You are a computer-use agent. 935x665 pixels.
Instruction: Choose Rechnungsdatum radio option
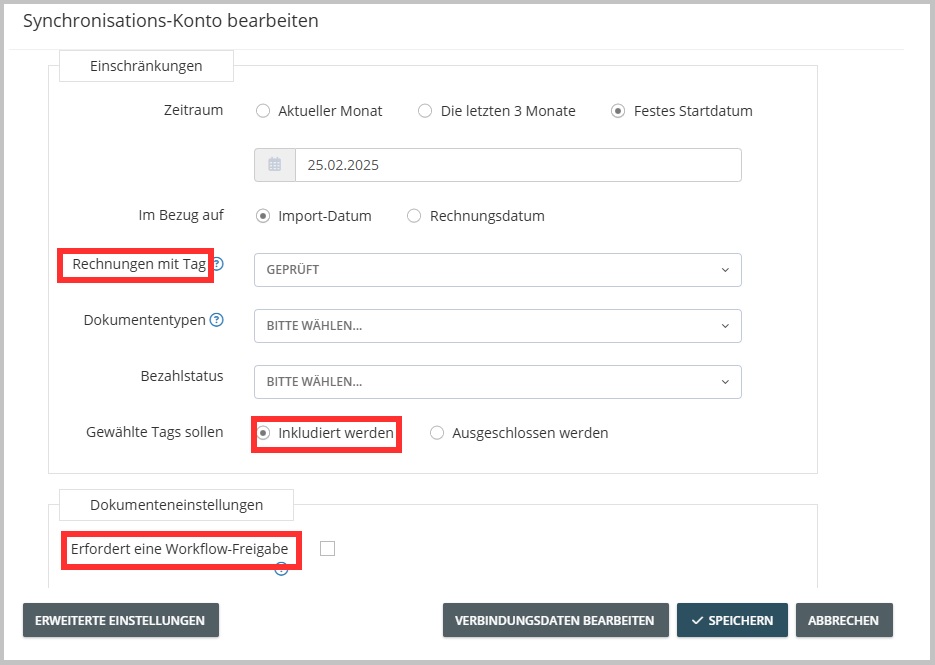(414, 216)
